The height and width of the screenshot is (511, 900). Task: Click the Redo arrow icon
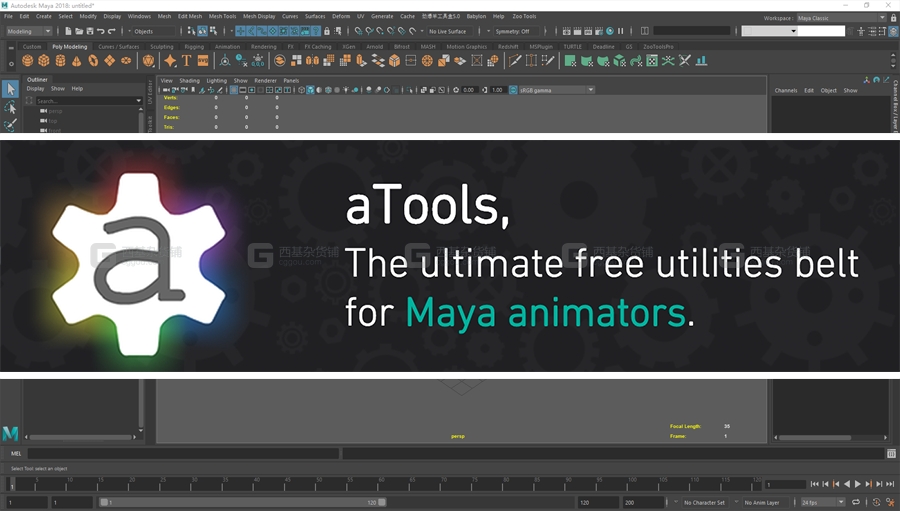click(x=111, y=31)
